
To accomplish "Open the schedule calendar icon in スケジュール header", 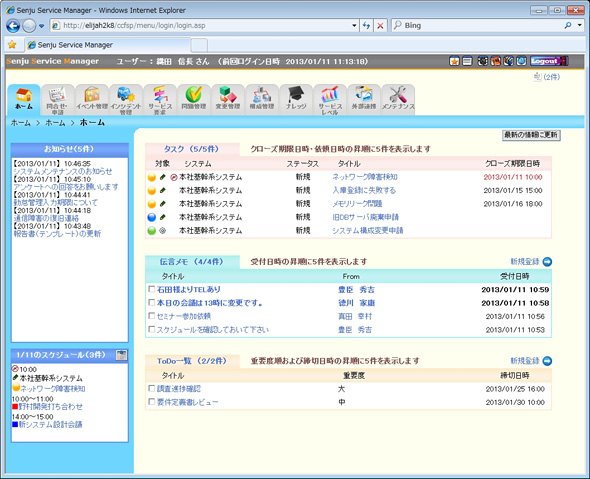I will point(122,355).
